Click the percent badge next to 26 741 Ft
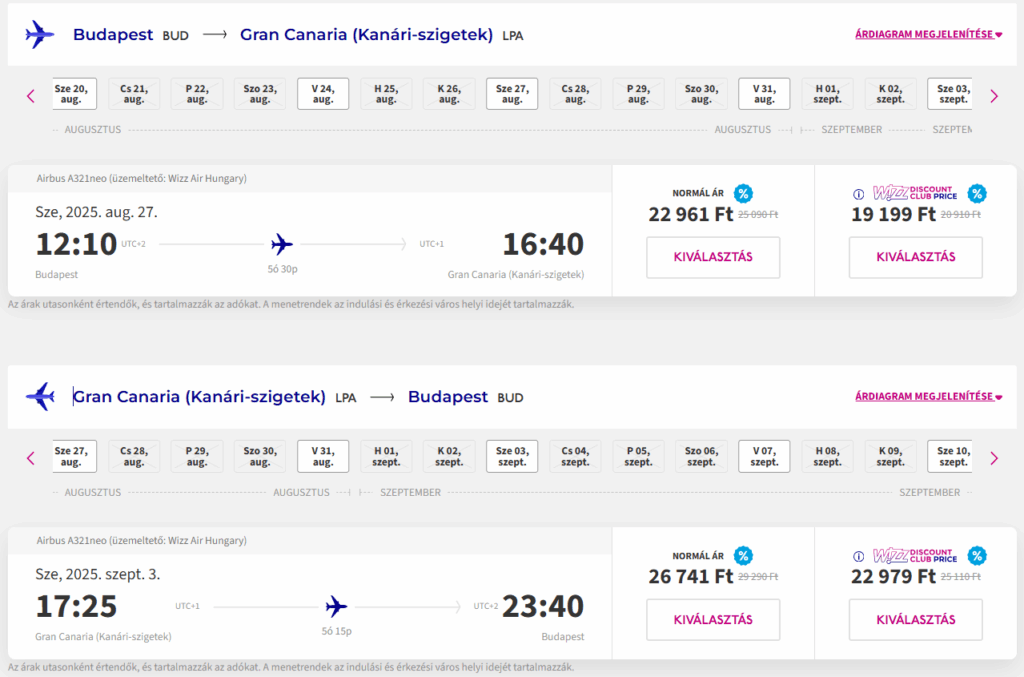 click(x=743, y=556)
